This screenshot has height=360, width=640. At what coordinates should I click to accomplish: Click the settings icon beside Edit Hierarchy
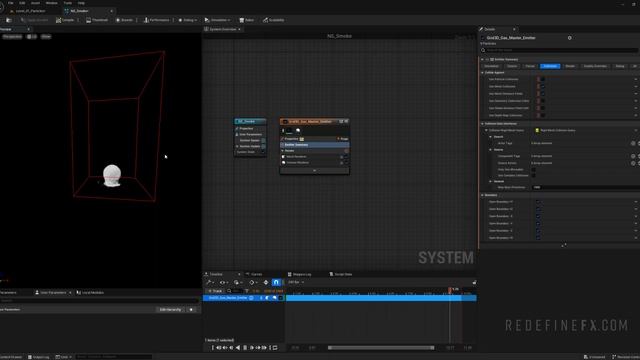click(x=191, y=310)
